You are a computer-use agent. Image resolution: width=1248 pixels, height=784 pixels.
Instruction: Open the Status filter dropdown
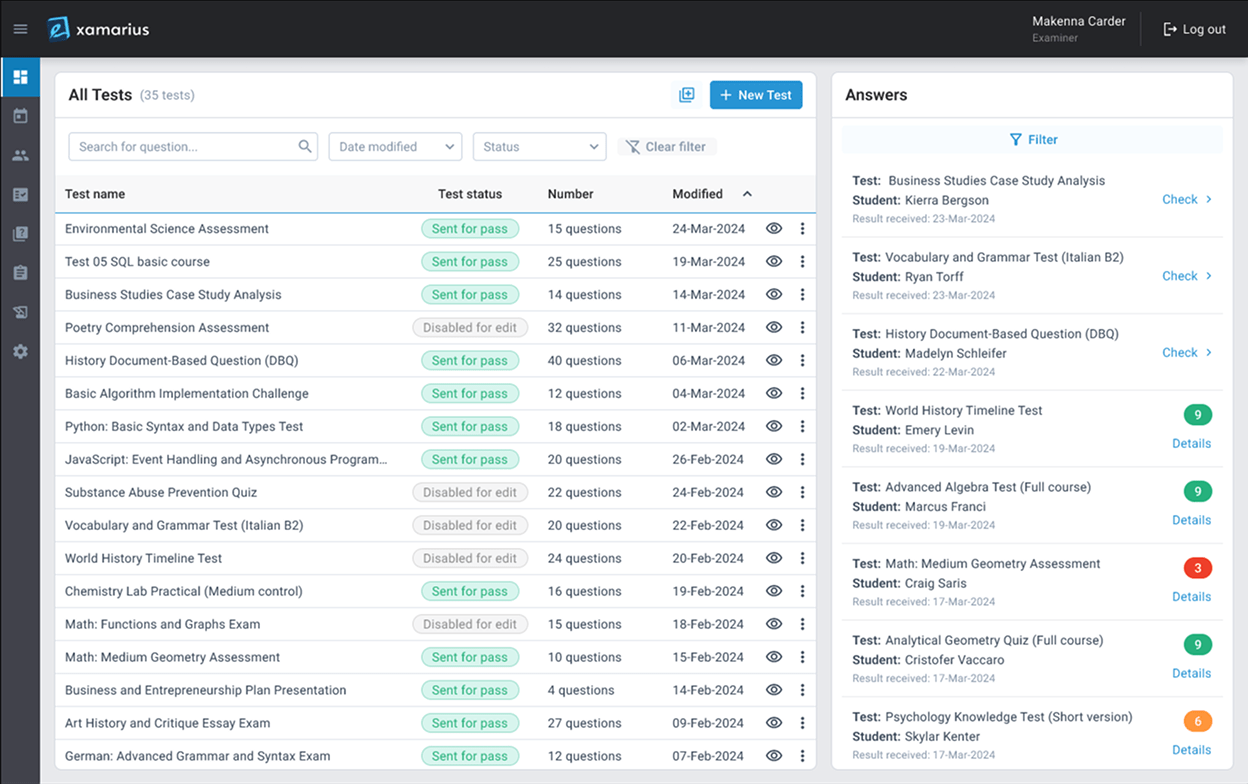pyautogui.click(x=539, y=146)
